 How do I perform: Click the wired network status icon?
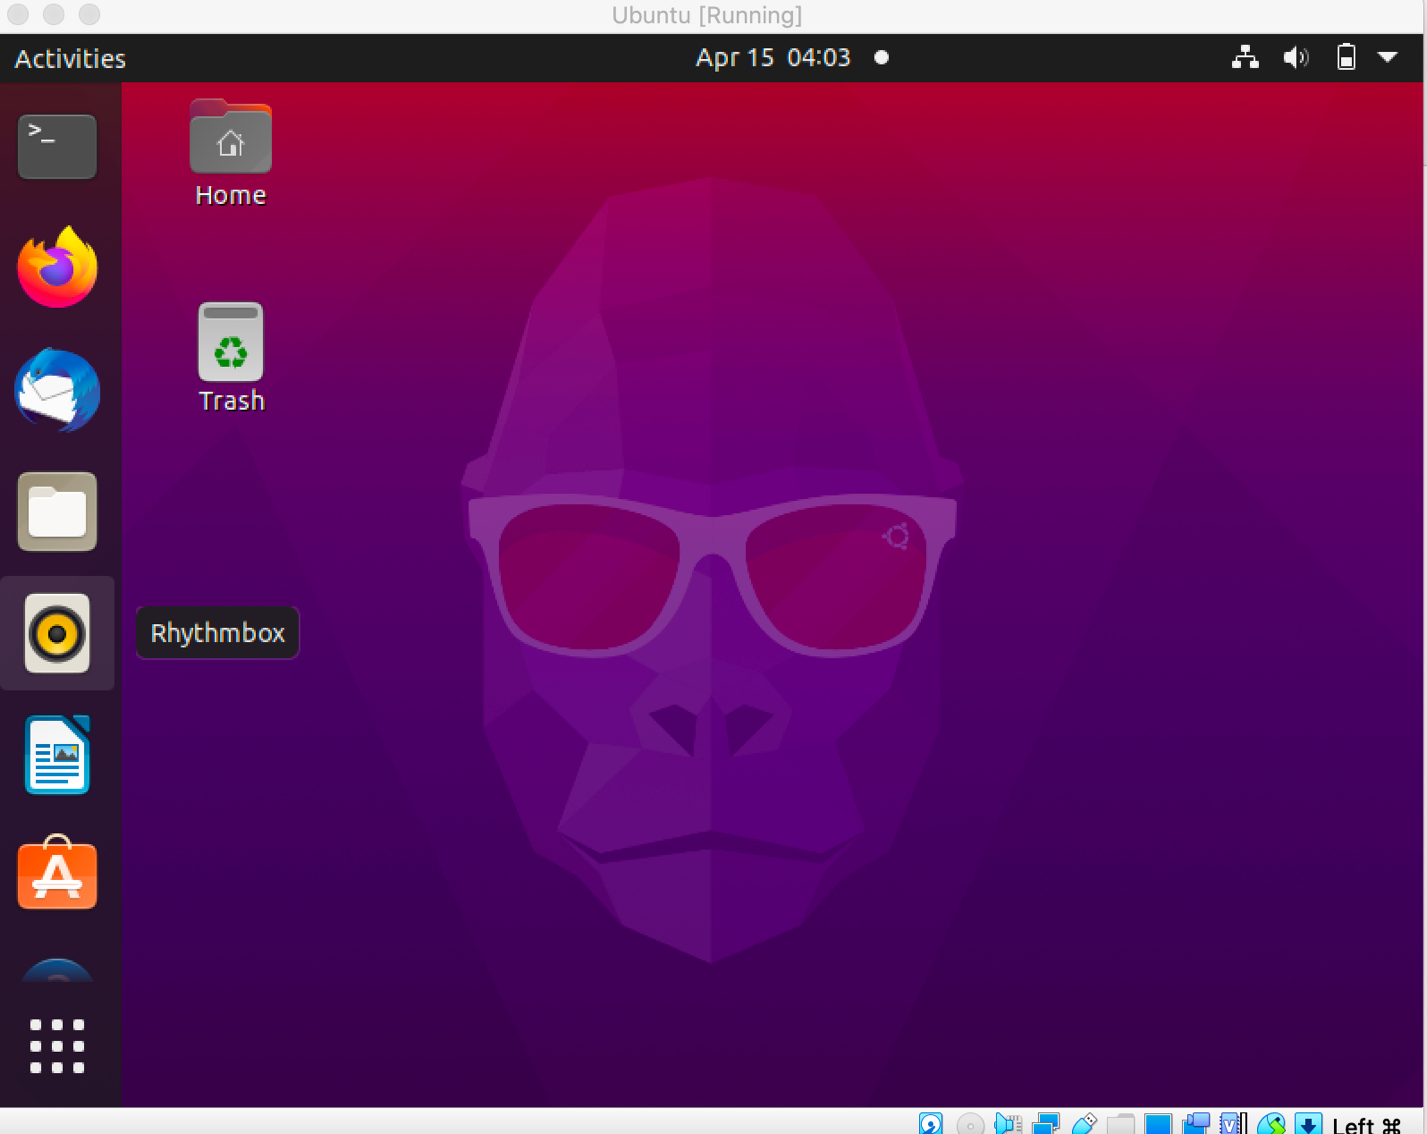[1245, 57]
